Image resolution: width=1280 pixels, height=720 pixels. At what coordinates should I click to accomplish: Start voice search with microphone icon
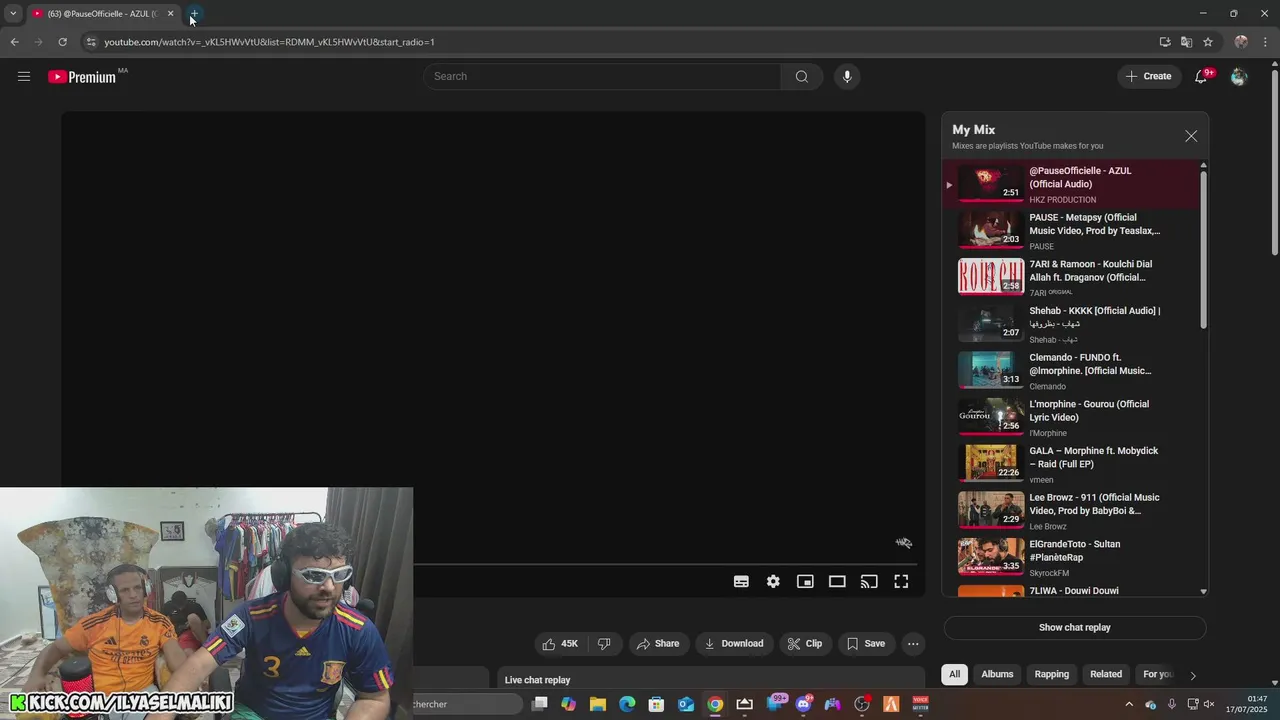(x=847, y=76)
